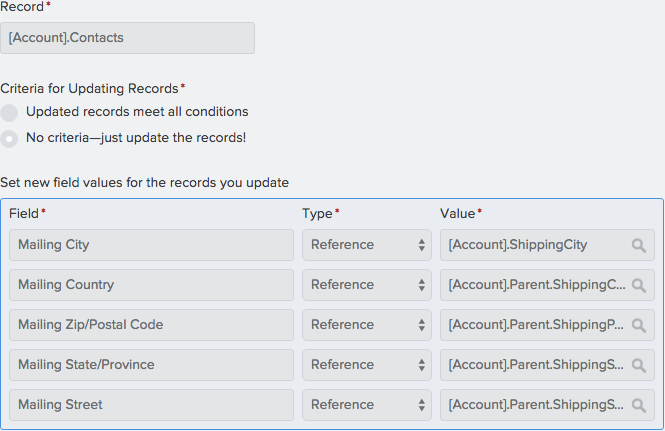Click the [Account].Contacts record field
665x431 pixels.
click(x=127, y=38)
